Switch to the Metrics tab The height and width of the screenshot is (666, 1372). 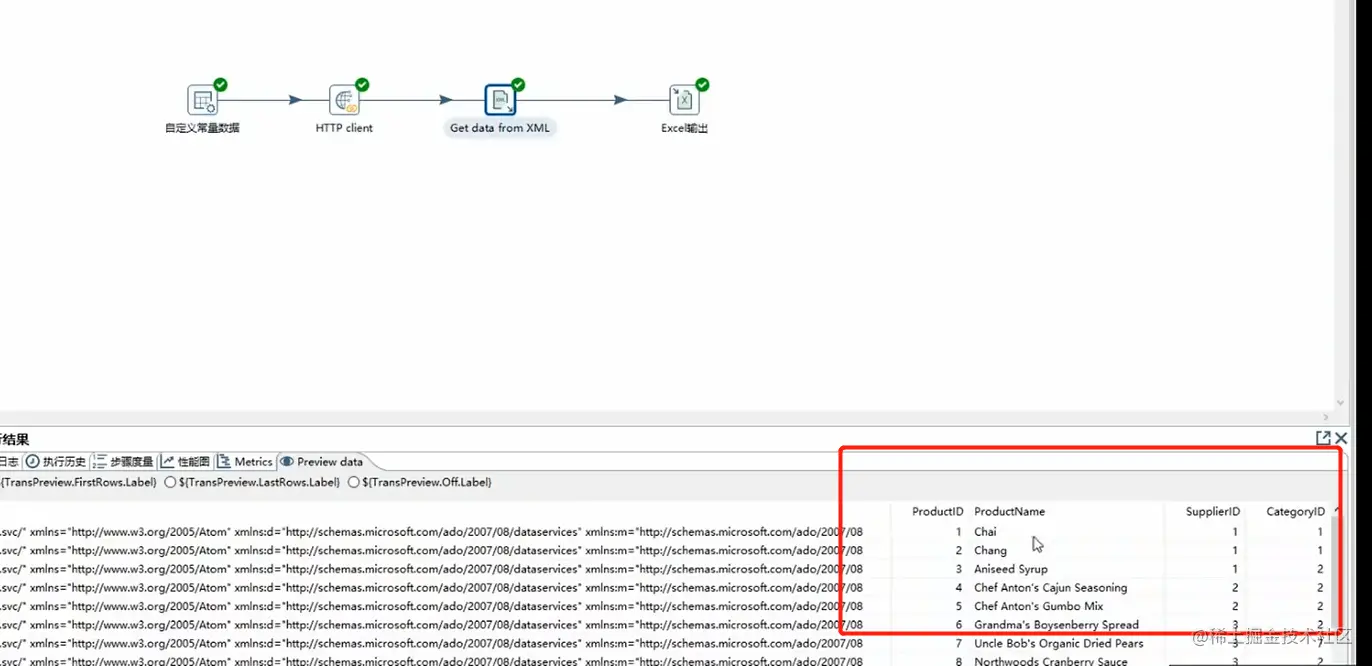pos(245,462)
